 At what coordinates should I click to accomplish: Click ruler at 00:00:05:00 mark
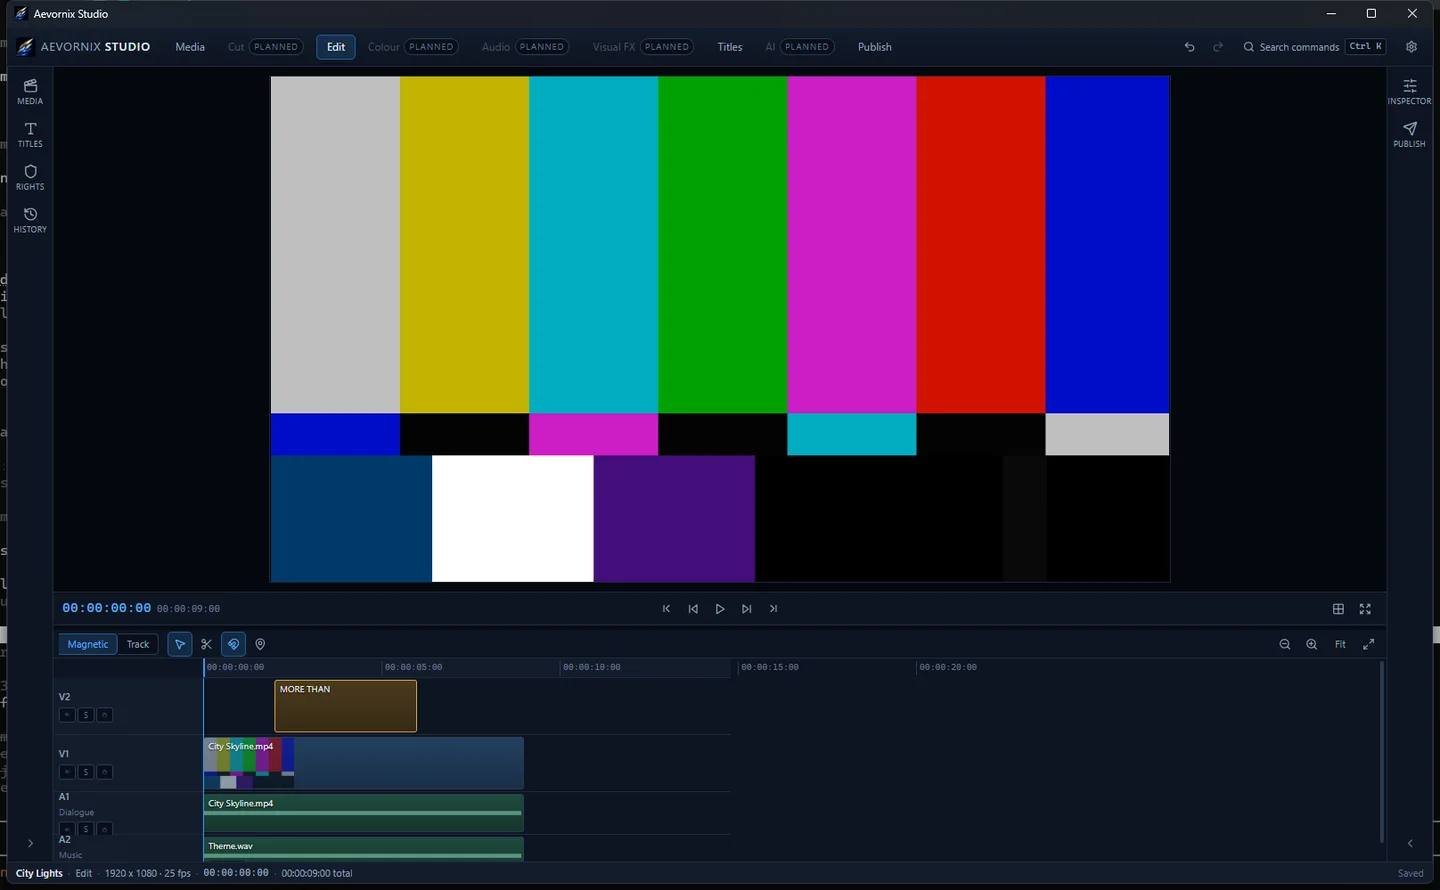pos(413,667)
